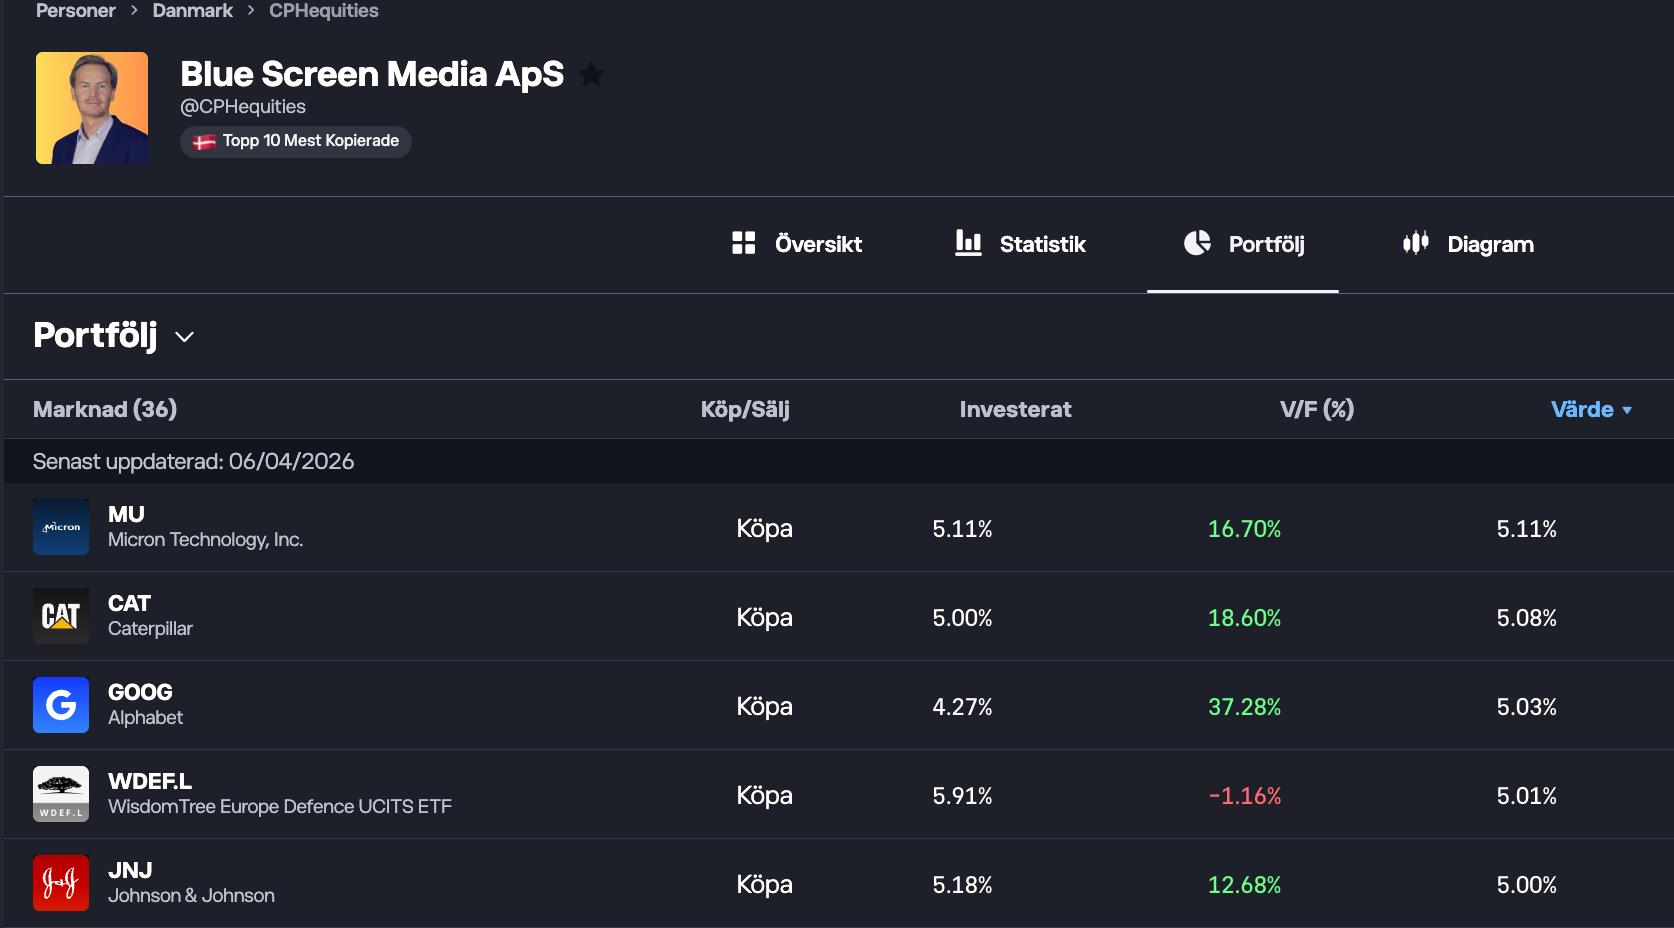Click the pie chart Portfölj icon
Image resolution: width=1674 pixels, height=928 pixels.
(x=1197, y=243)
